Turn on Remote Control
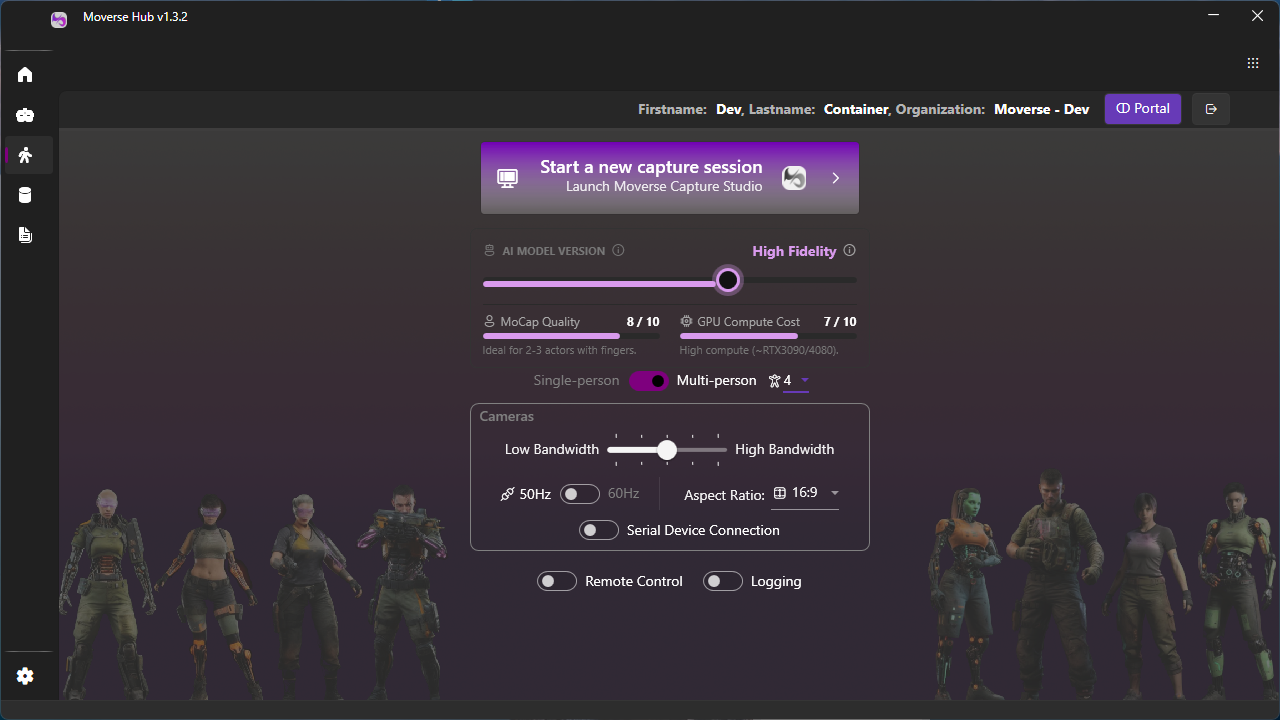The width and height of the screenshot is (1280, 720). click(x=557, y=581)
